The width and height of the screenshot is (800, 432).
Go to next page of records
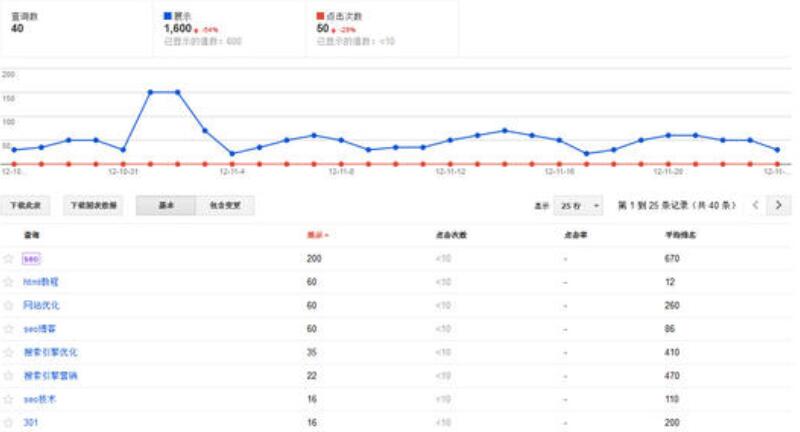point(779,205)
